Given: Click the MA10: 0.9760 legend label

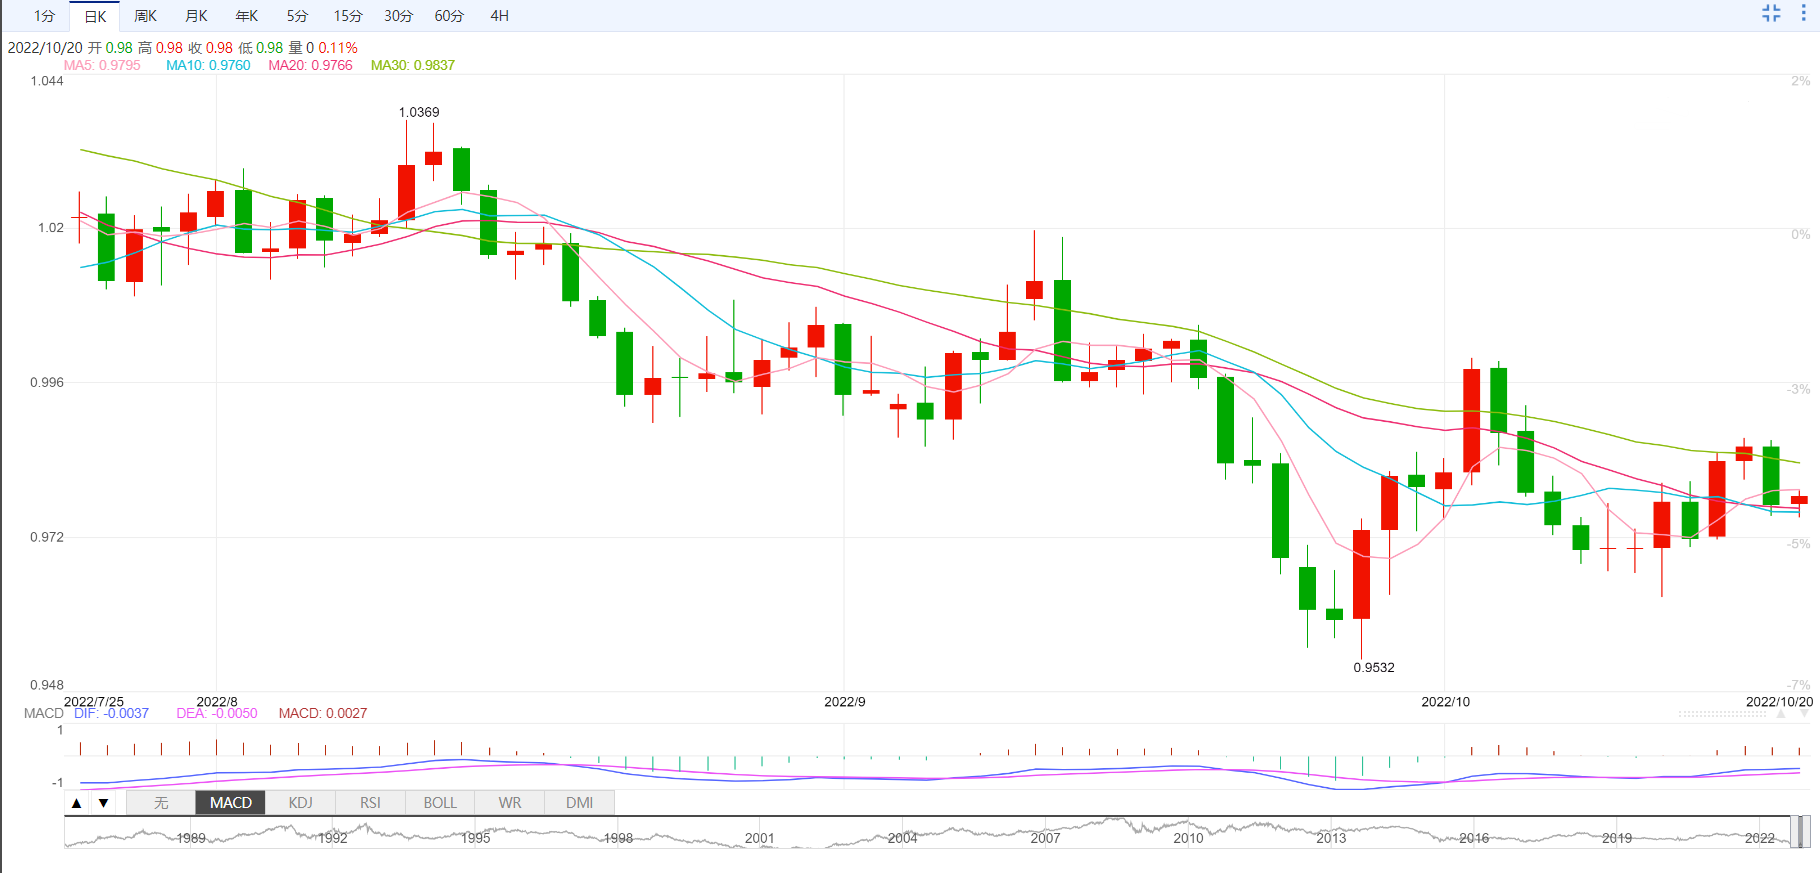Looking at the screenshot, I should click(208, 65).
